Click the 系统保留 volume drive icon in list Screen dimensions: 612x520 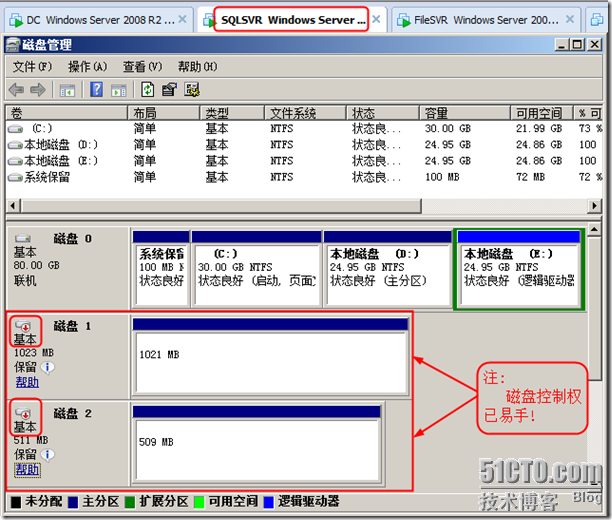pyautogui.click(x=16, y=177)
